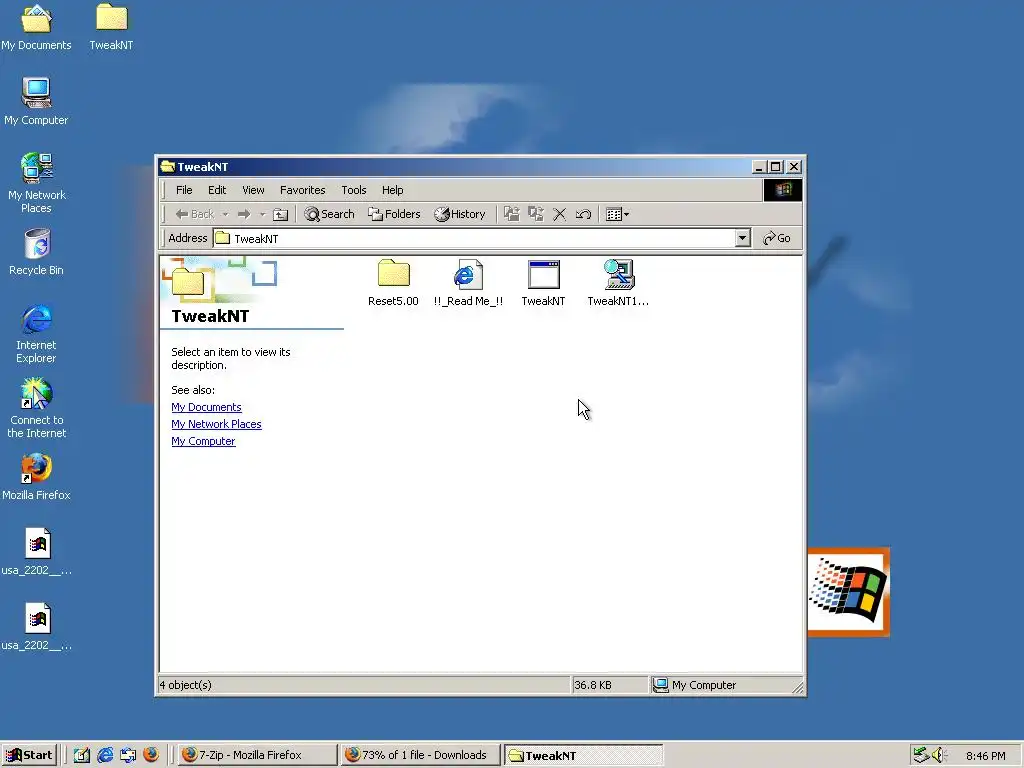Open the Tools menu
1024x768 pixels.
click(x=353, y=190)
